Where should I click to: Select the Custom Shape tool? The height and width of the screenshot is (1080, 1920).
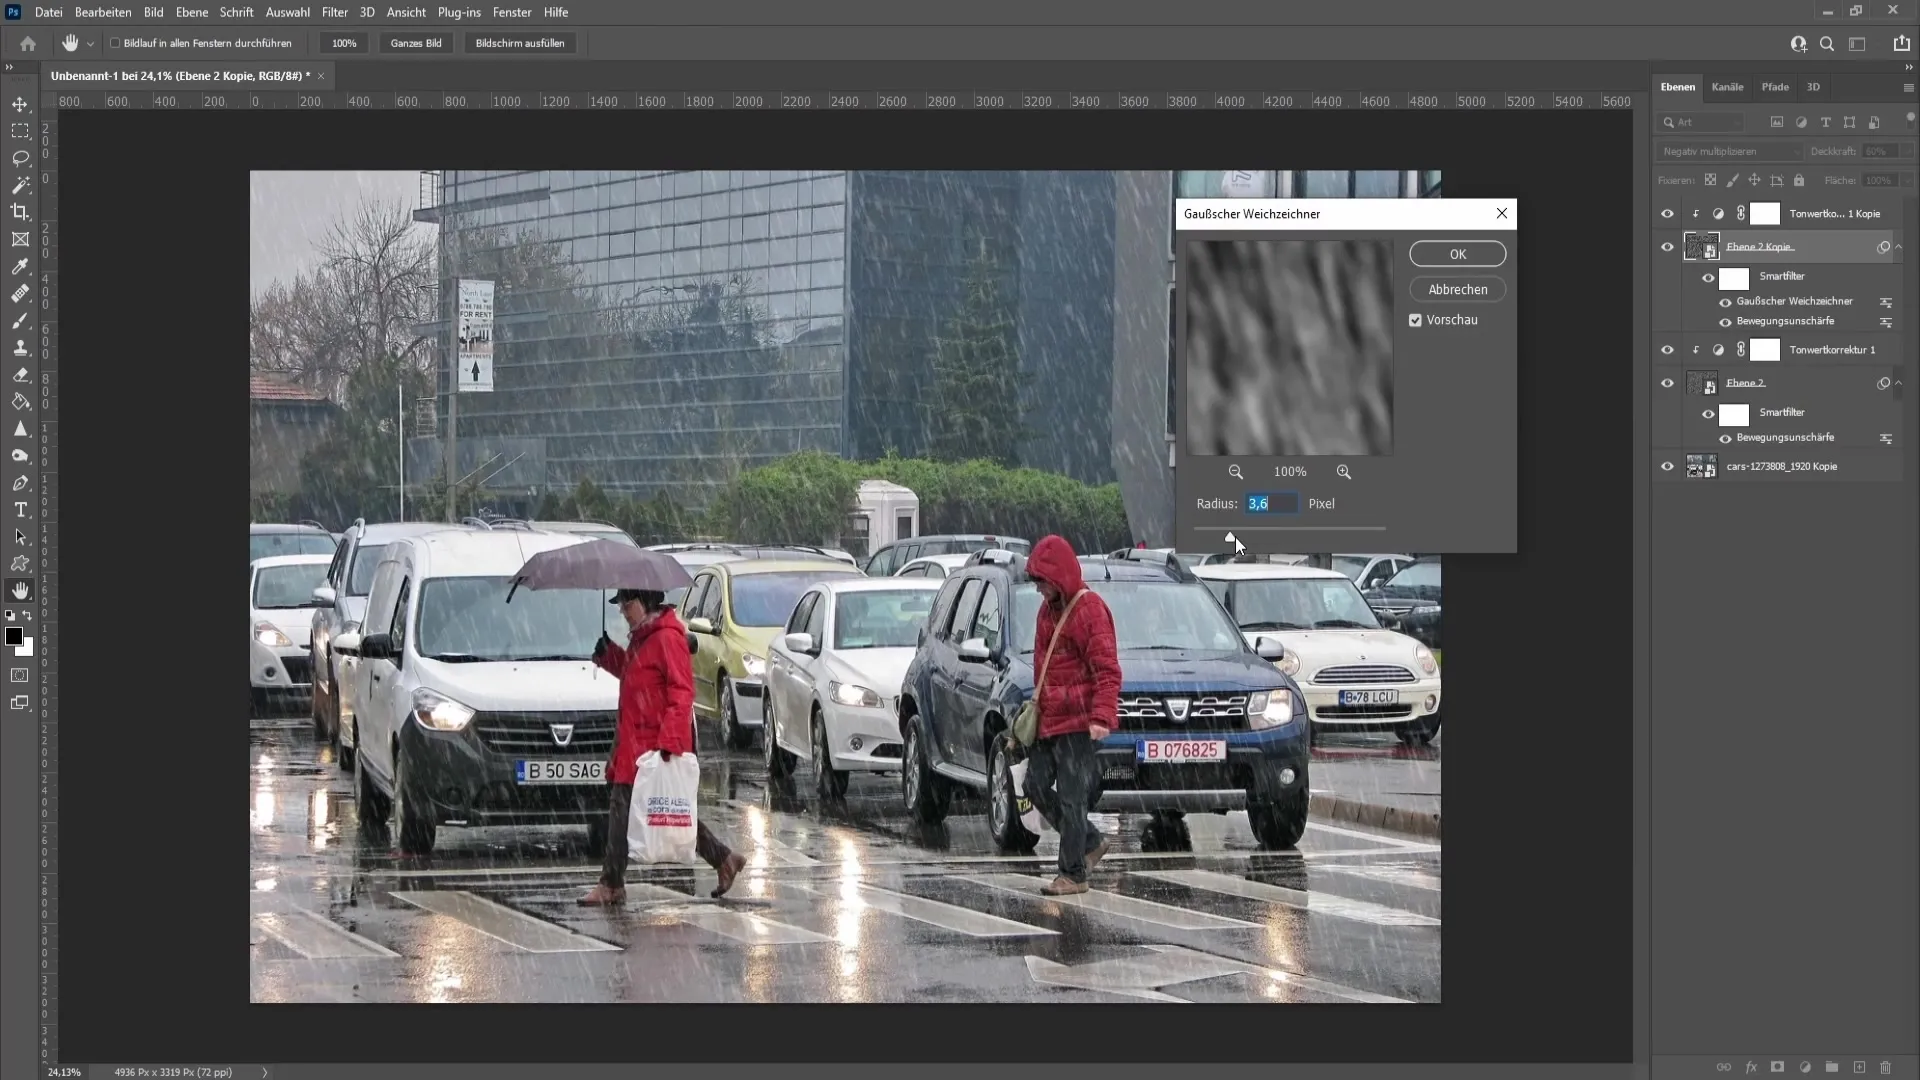[20, 564]
